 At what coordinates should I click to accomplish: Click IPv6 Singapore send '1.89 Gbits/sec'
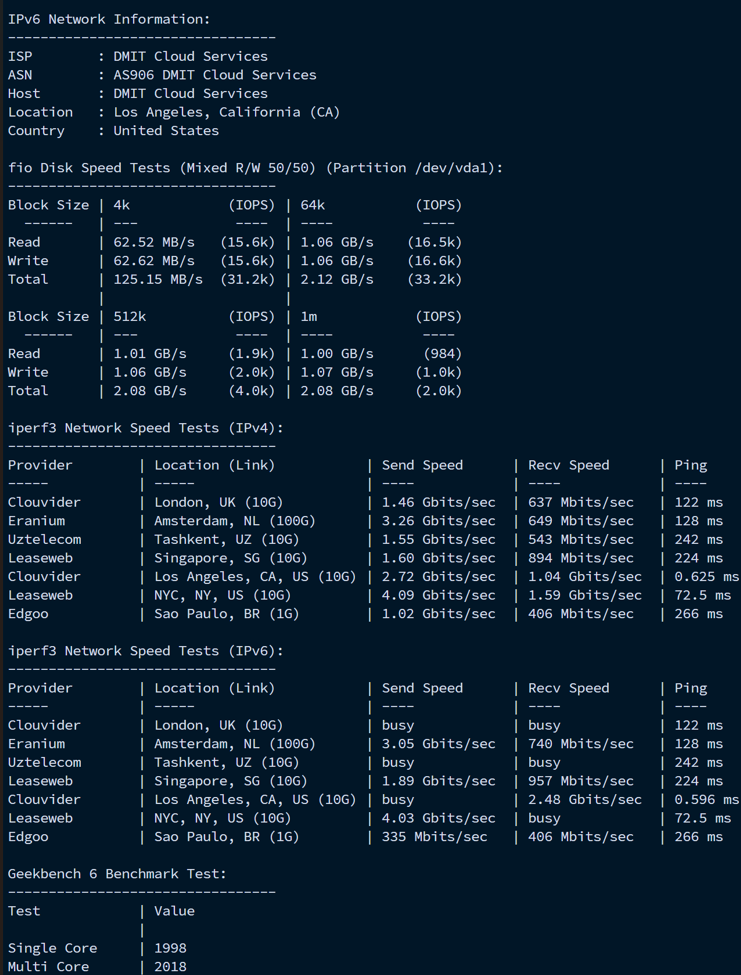coord(439,781)
